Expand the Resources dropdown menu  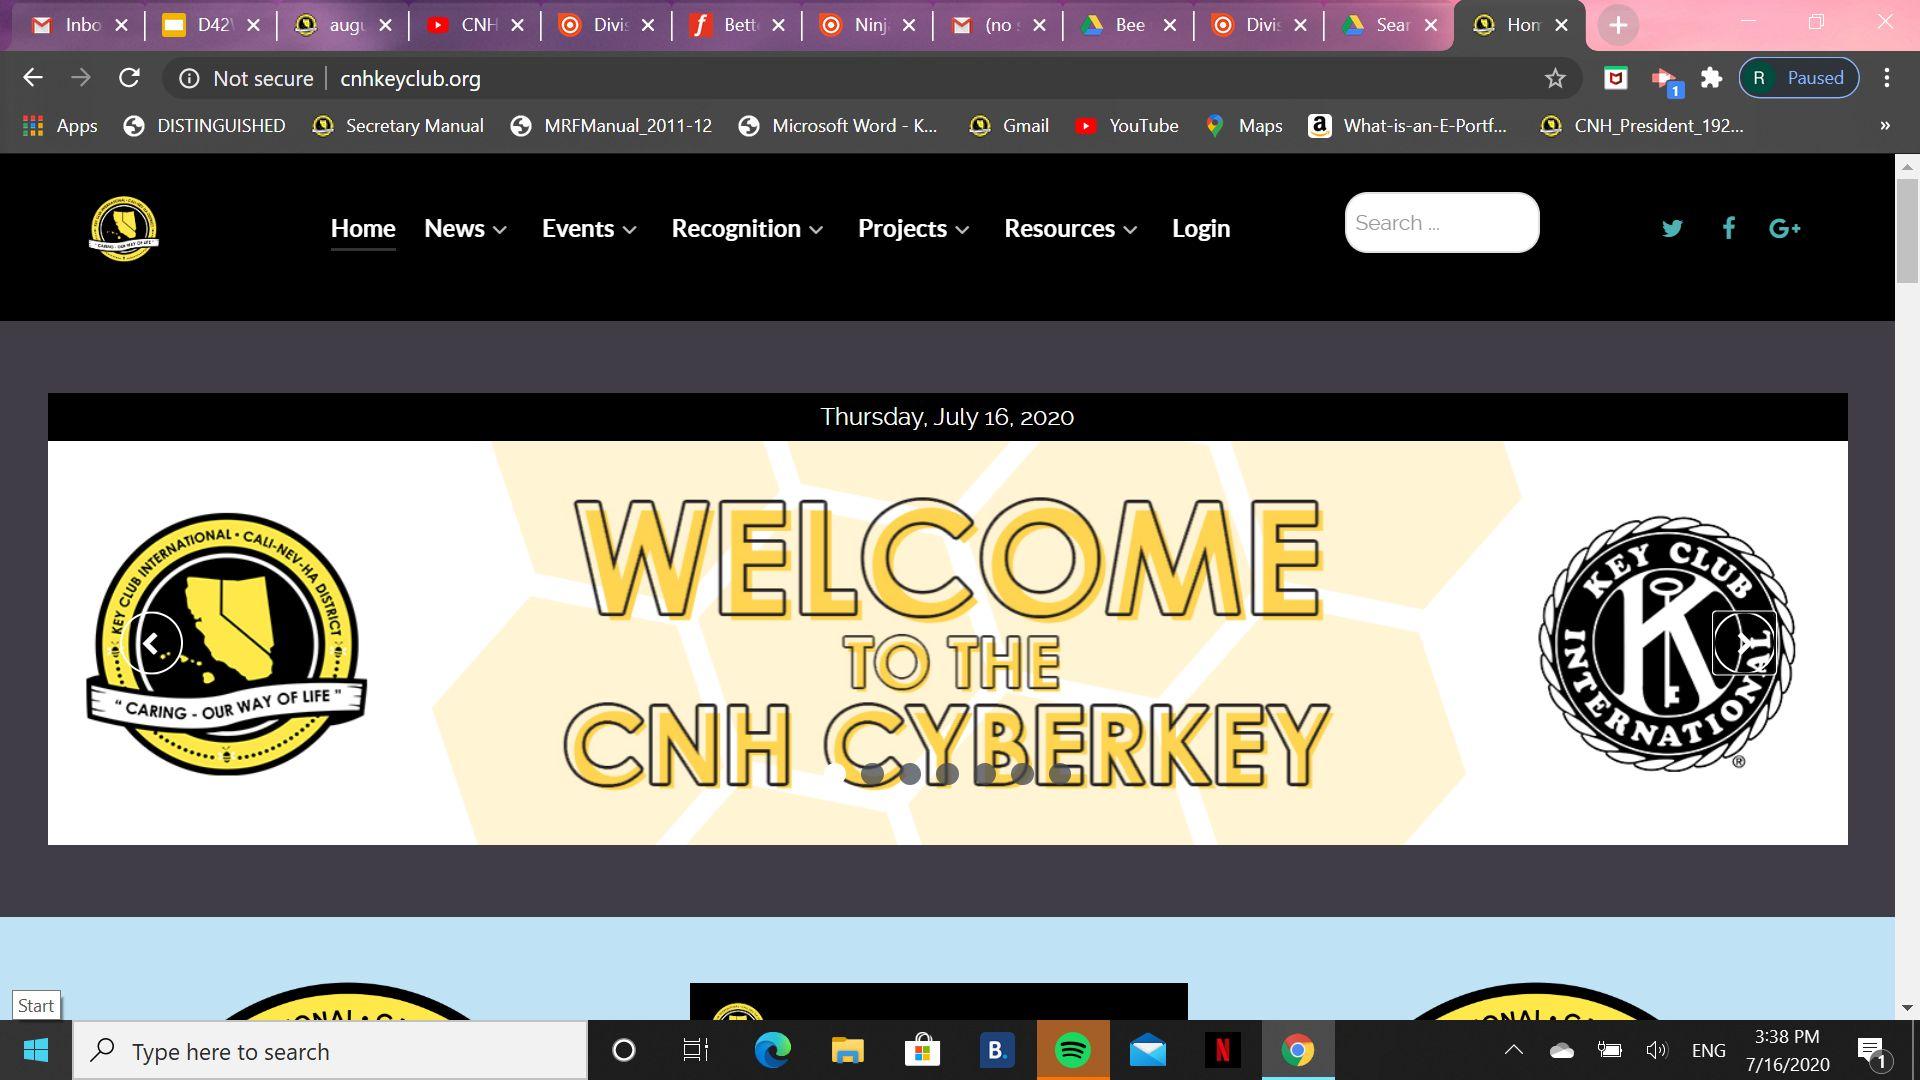pos(1070,229)
